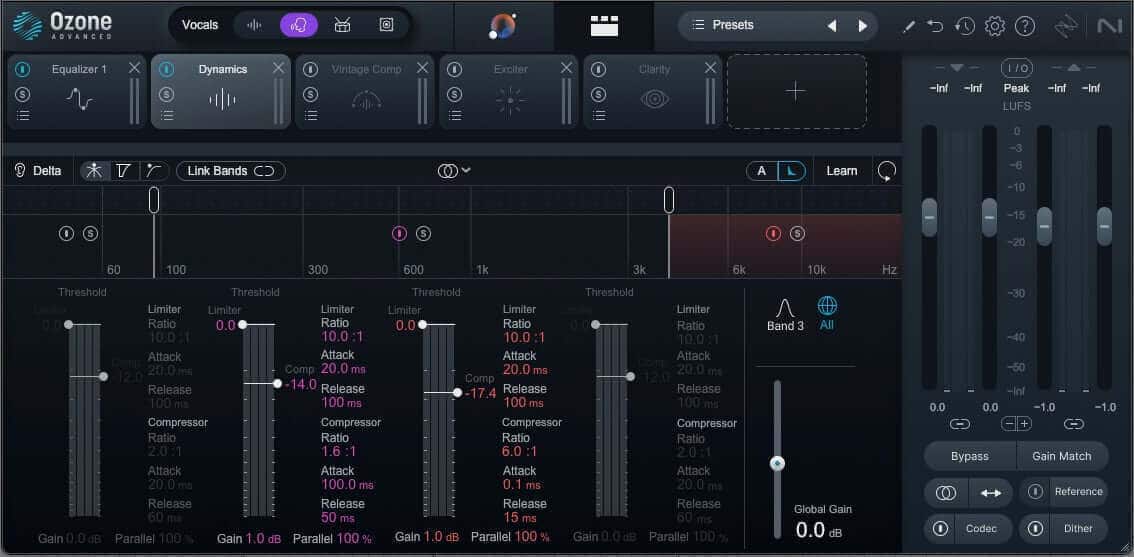This screenshot has width=1134, height=557.
Task: Open the Codec preview
Action: pos(981,529)
